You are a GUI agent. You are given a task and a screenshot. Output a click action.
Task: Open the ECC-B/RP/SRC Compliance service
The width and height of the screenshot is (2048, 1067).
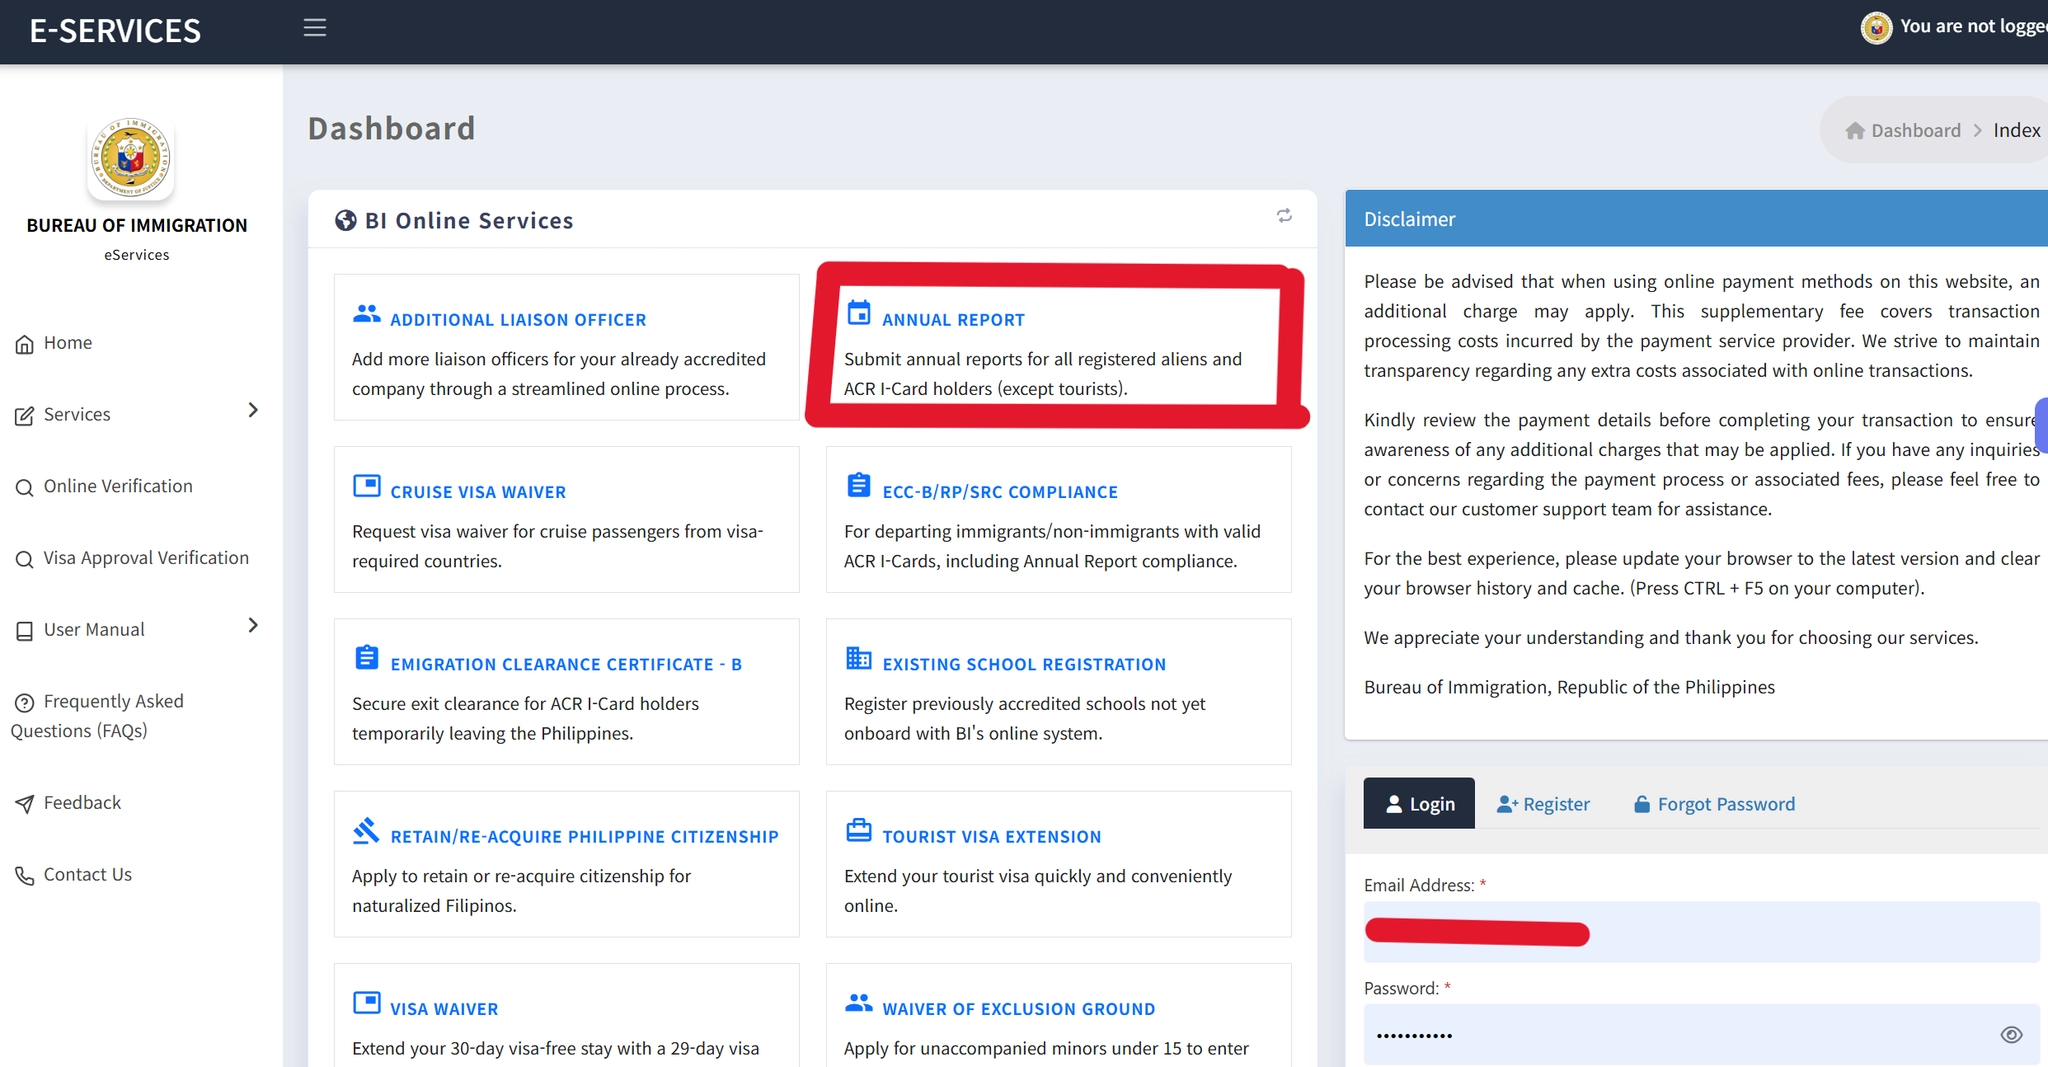pos(1000,492)
